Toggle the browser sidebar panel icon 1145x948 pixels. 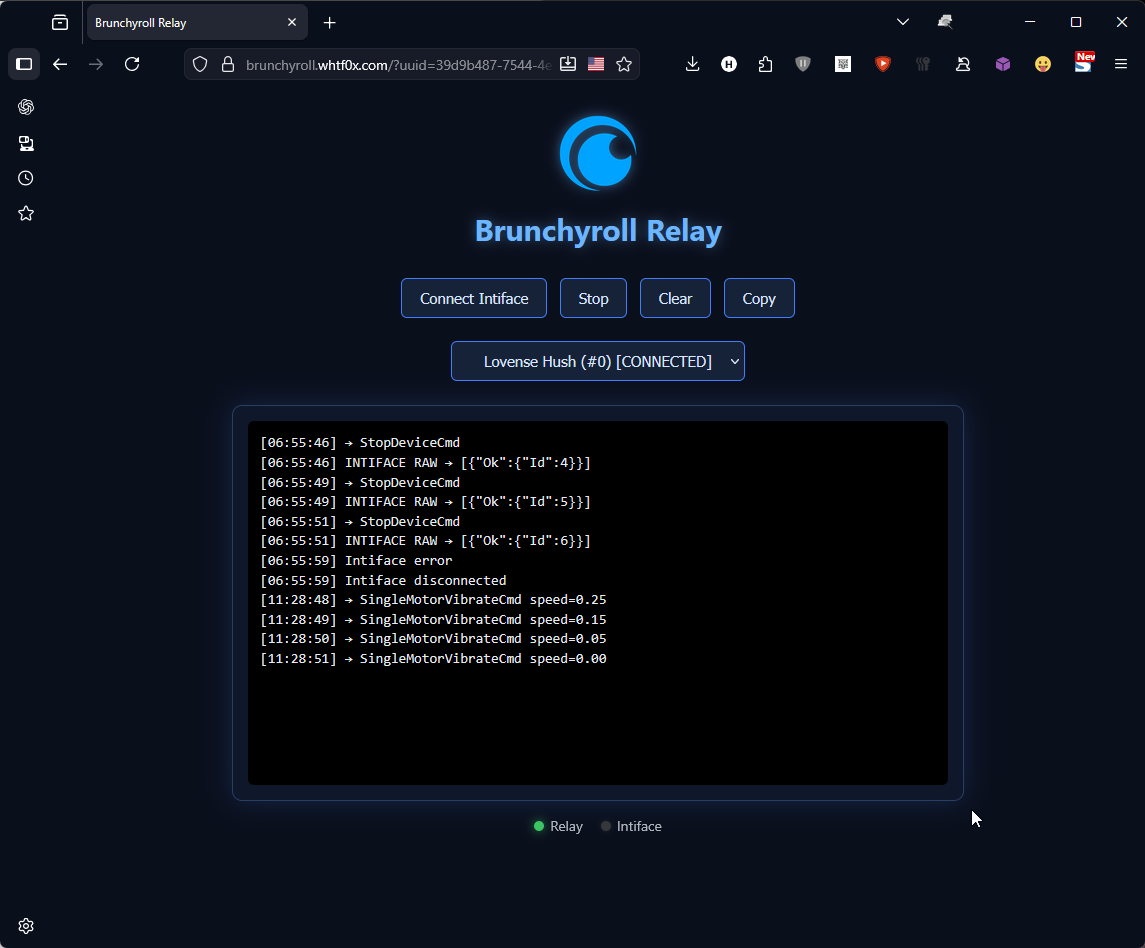pyautogui.click(x=25, y=64)
